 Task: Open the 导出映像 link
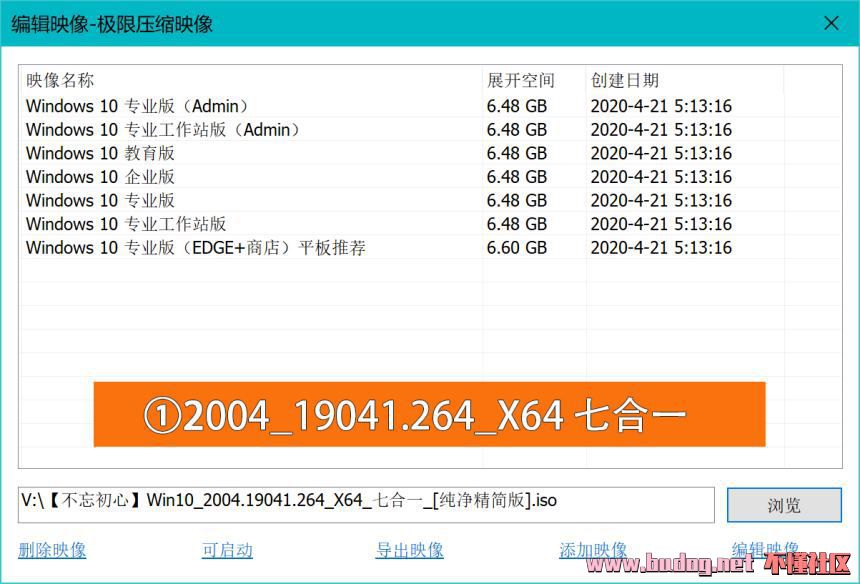(x=410, y=550)
